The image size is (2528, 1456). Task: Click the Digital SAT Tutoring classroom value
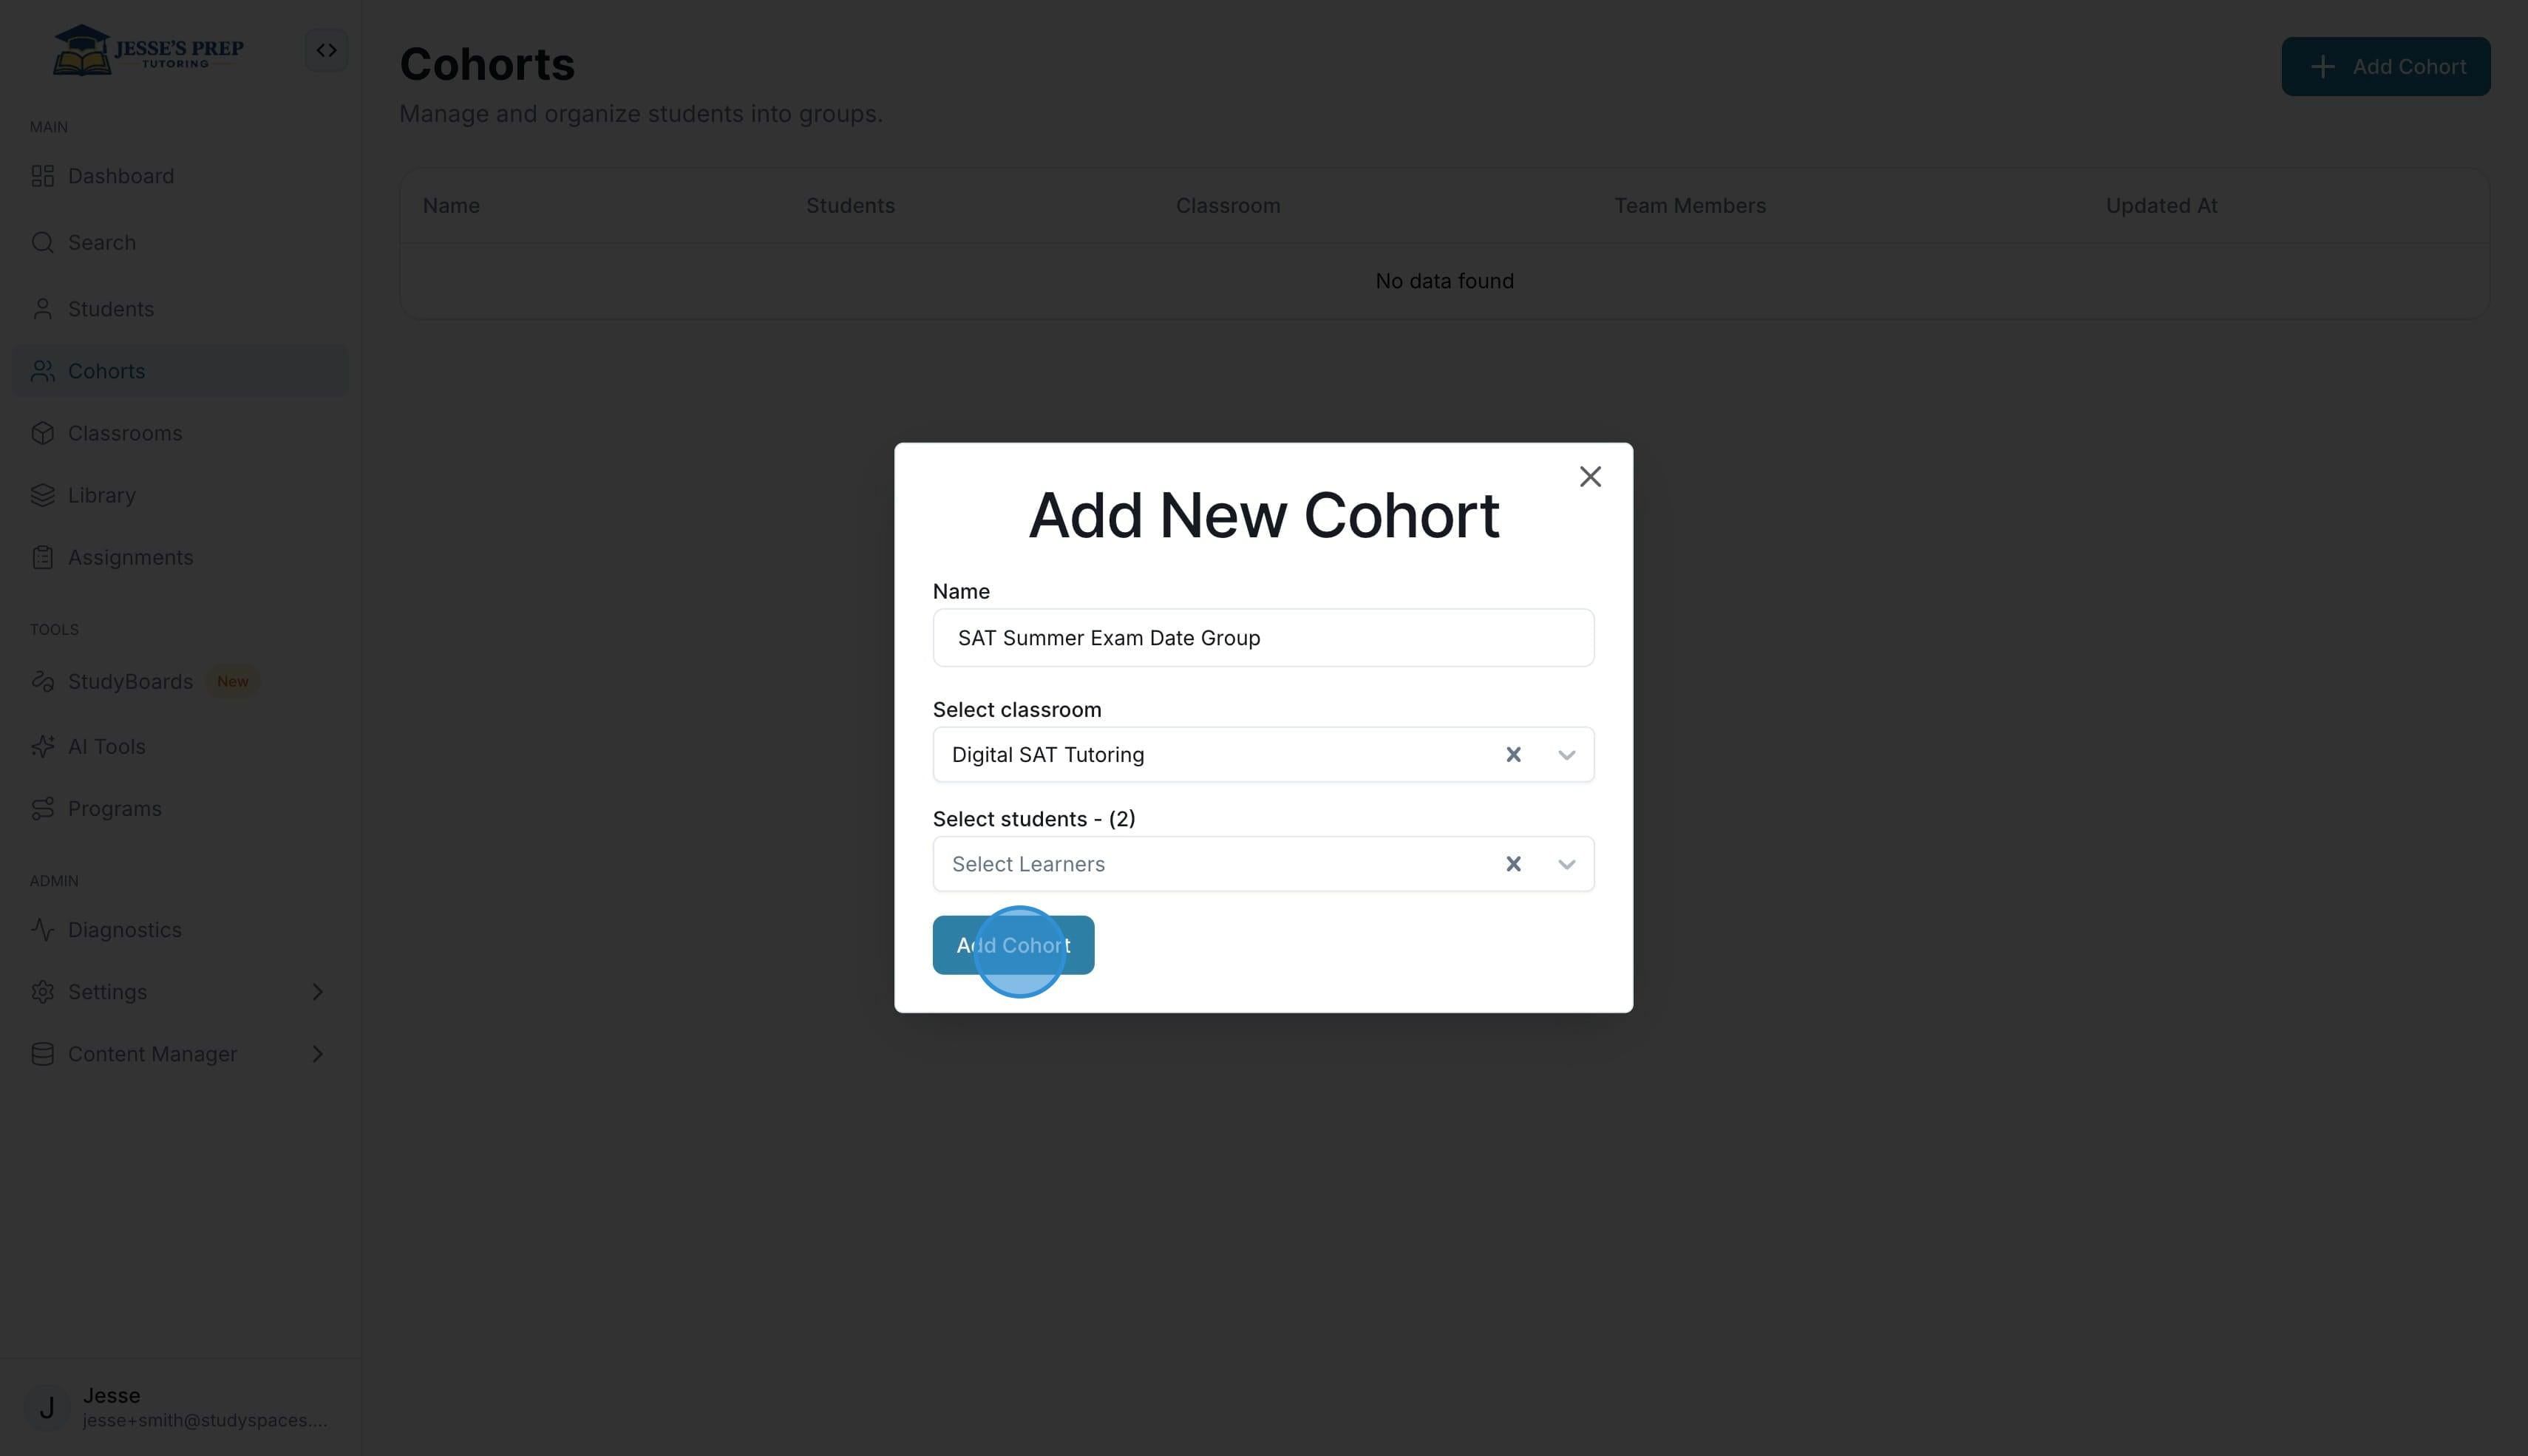1048,755
